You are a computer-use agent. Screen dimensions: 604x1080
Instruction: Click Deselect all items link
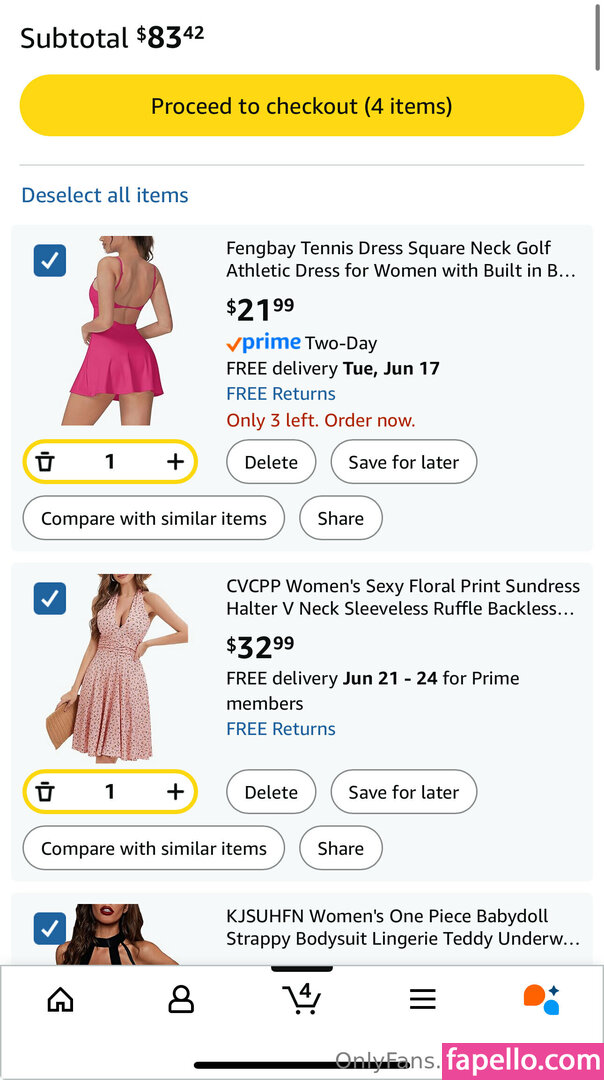coord(105,195)
